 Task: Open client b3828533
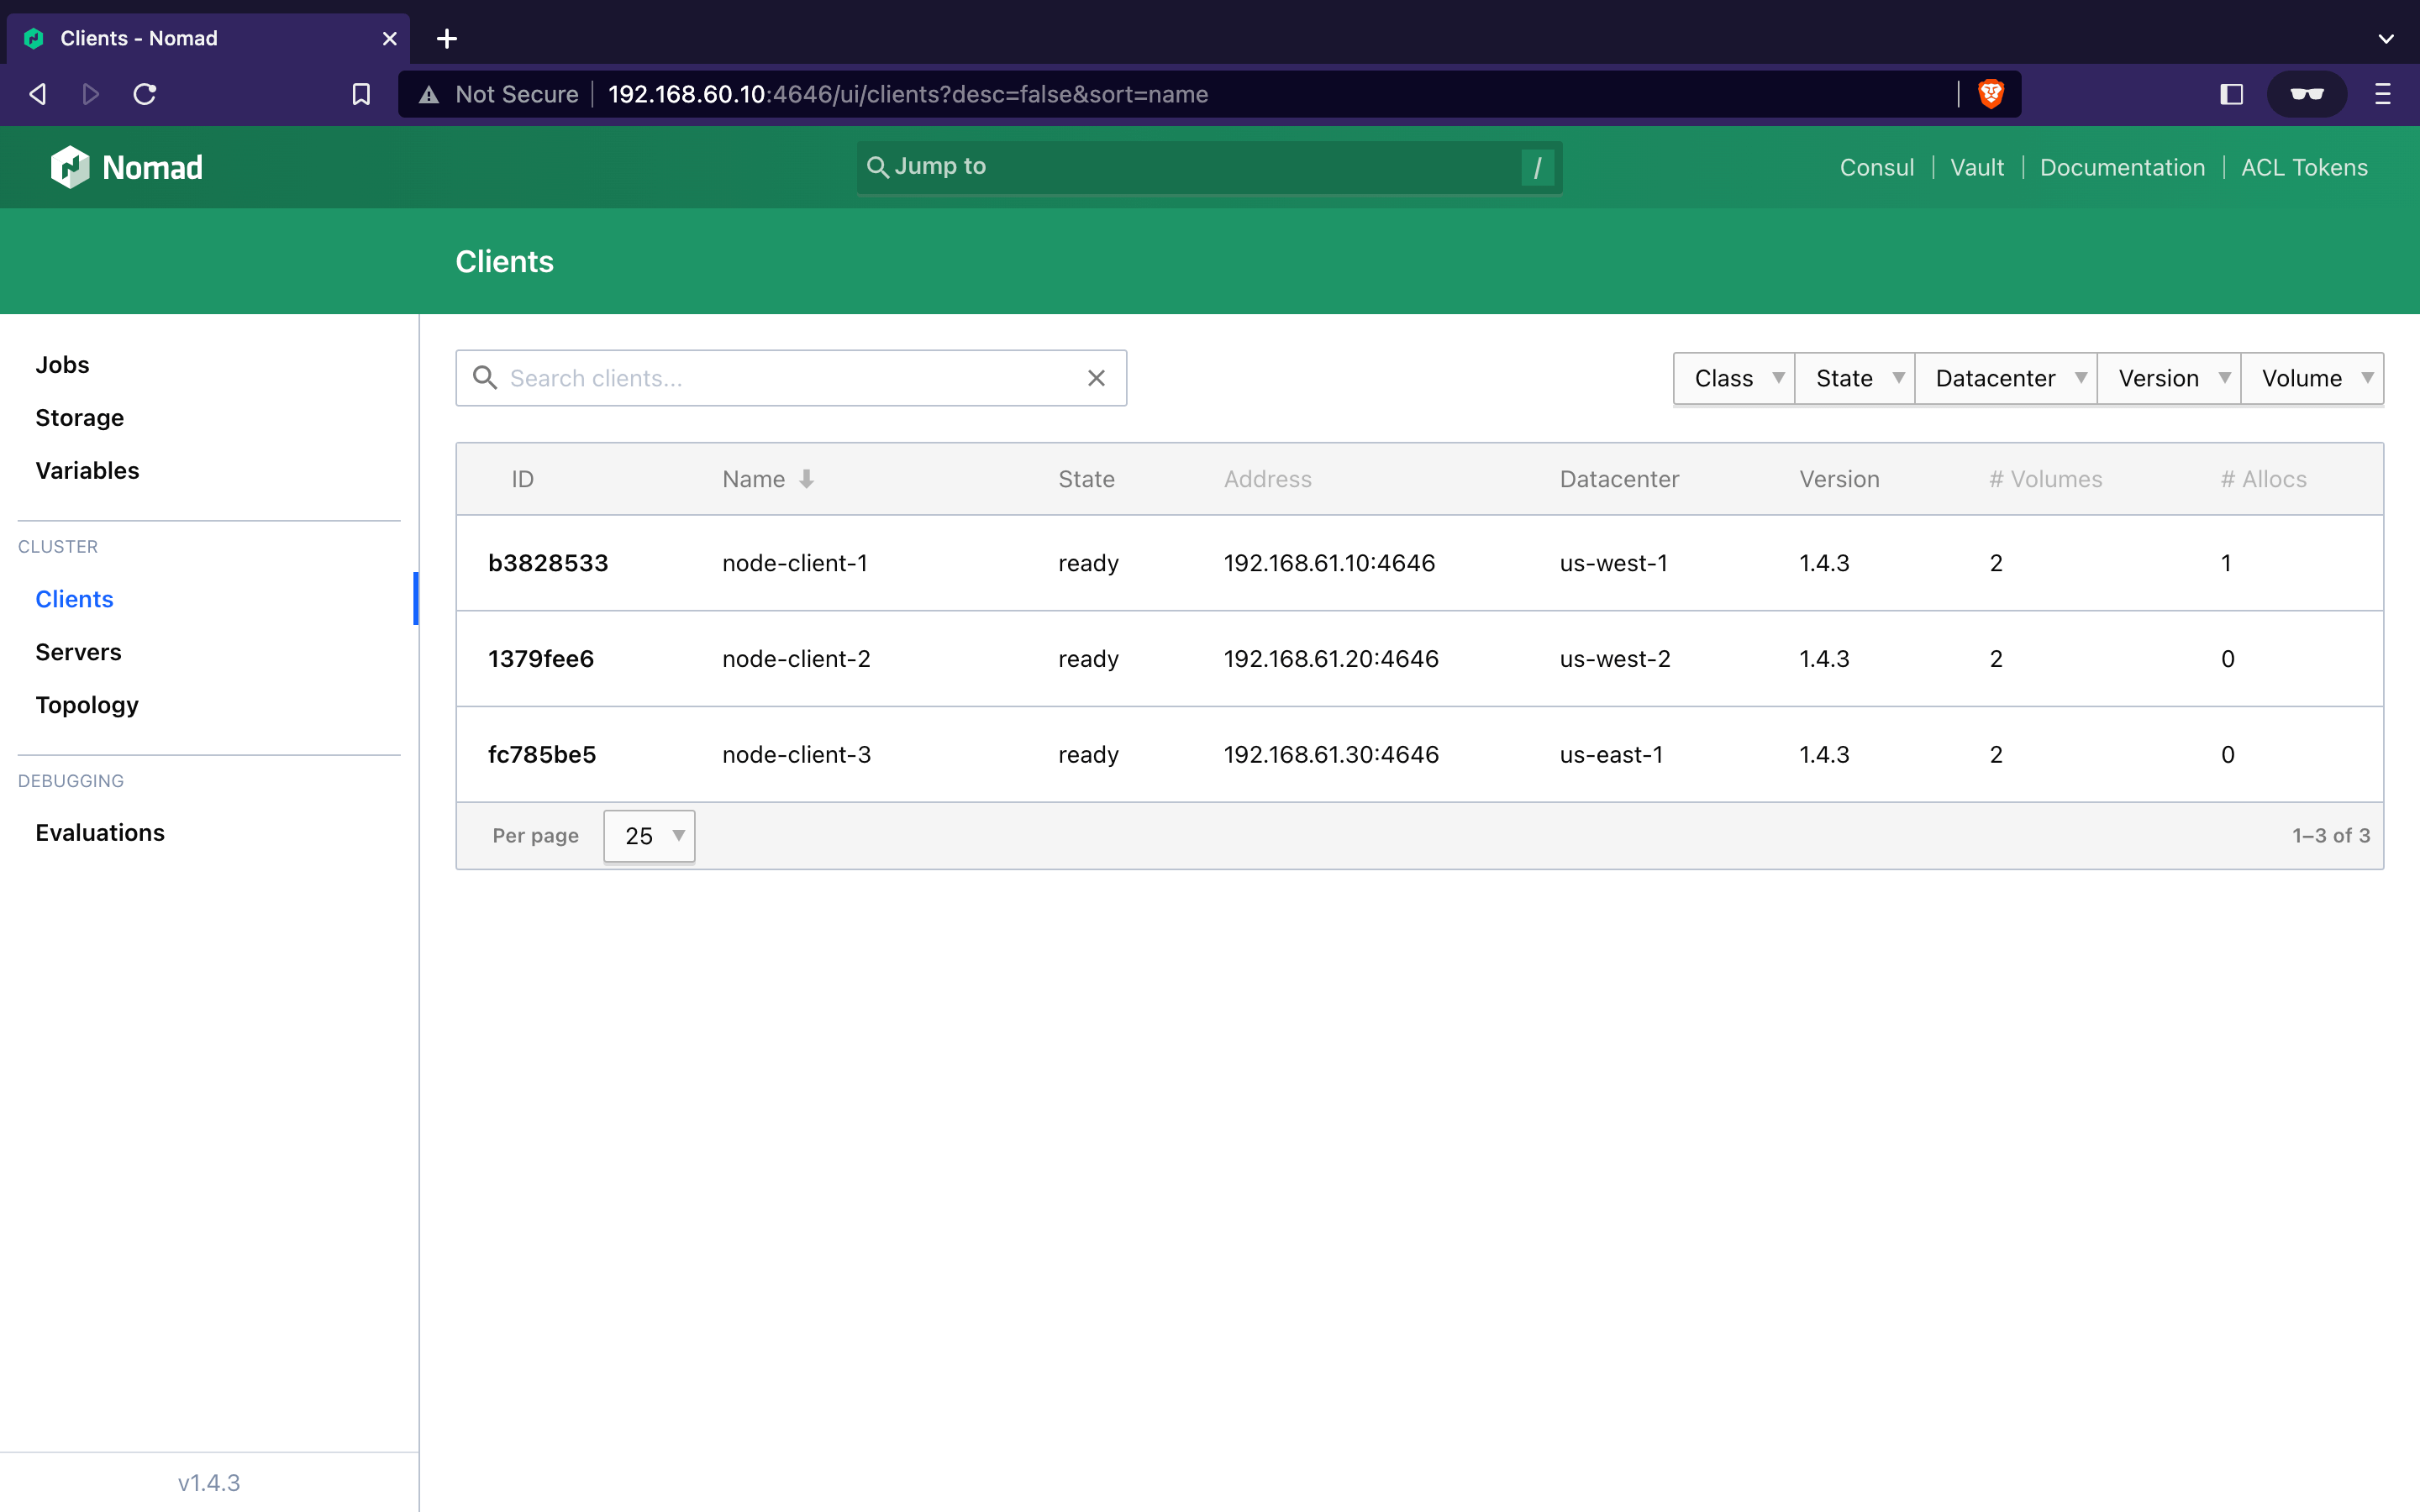(548, 563)
